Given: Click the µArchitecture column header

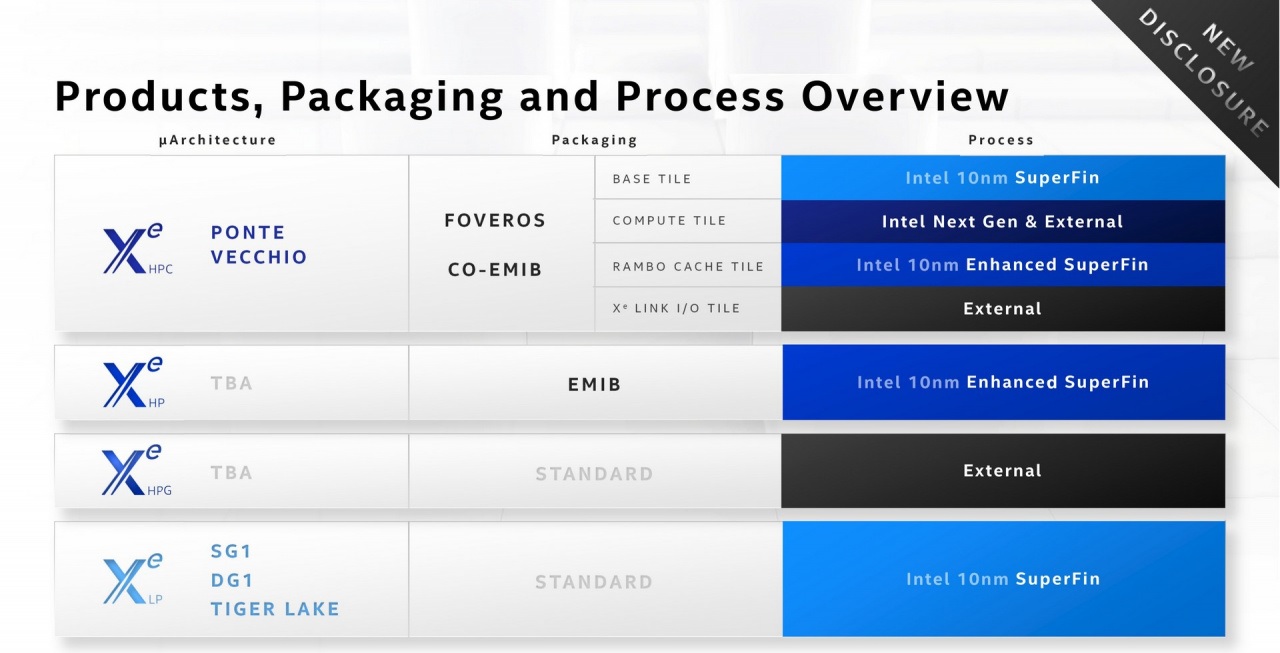Looking at the screenshot, I should point(217,140).
